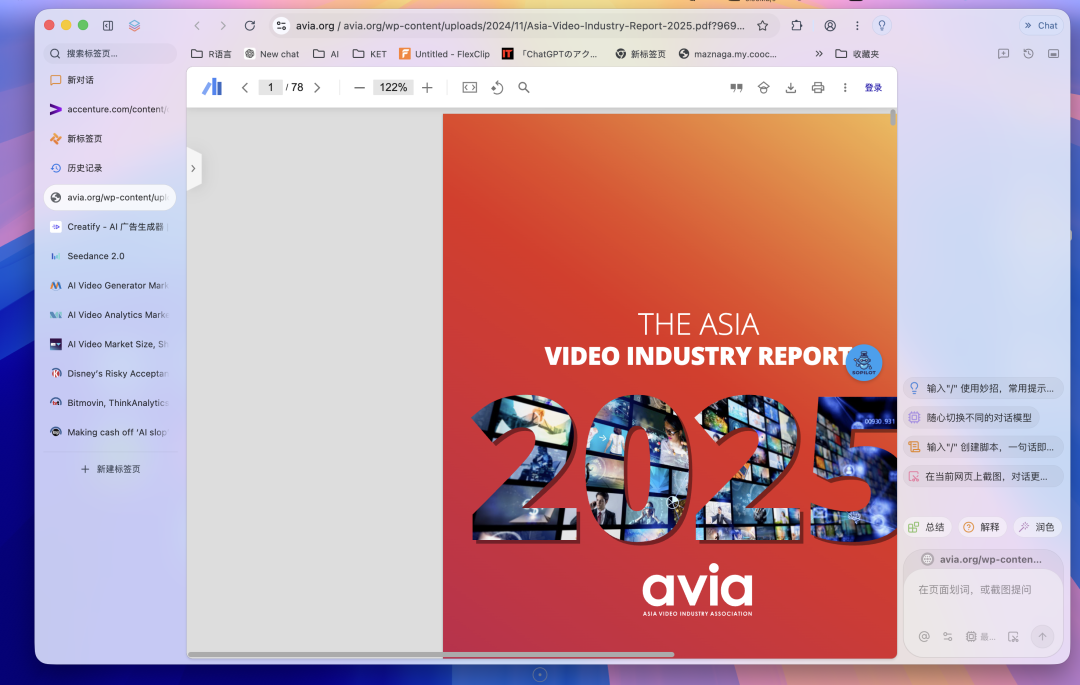Toggle the browser sidebar panel icon
This screenshot has height=685, width=1080.
click(x=108, y=25)
